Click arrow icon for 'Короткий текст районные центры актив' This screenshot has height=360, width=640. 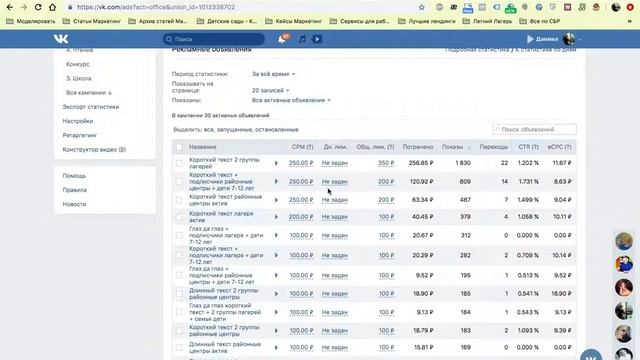(x=276, y=200)
